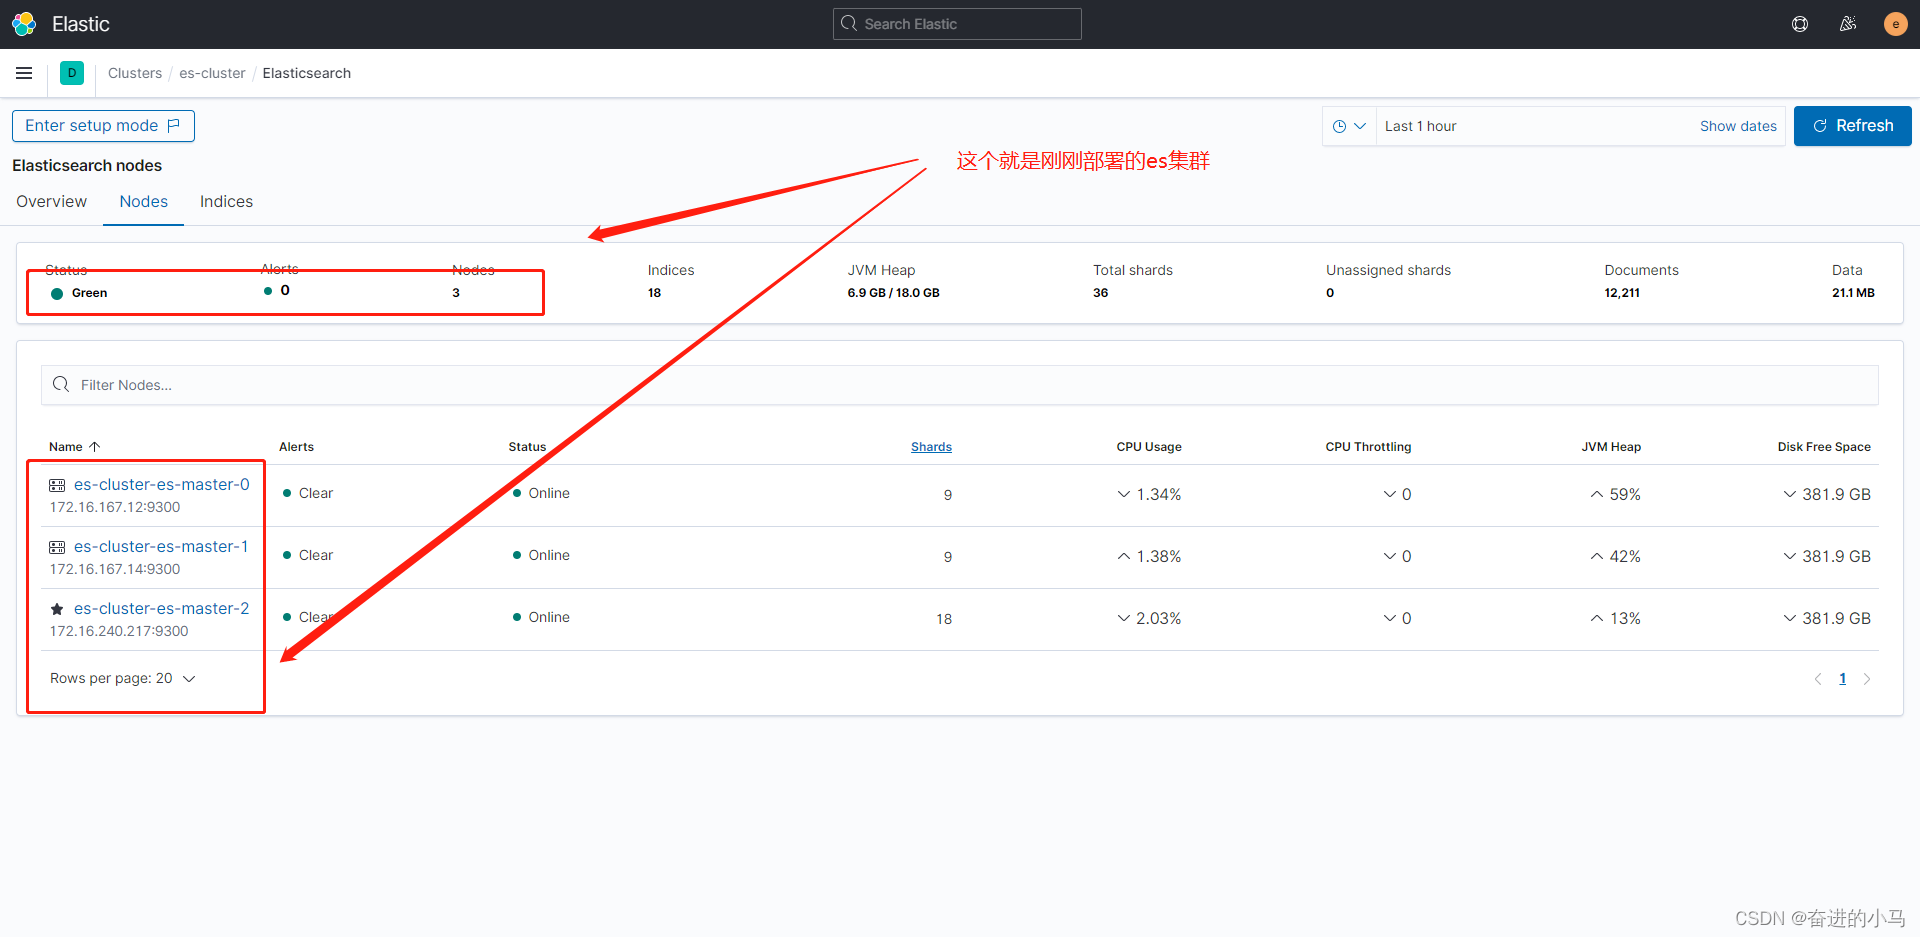This screenshot has height=937, width=1920.
Task: Switch to the Indices tab
Action: pyautogui.click(x=226, y=201)
